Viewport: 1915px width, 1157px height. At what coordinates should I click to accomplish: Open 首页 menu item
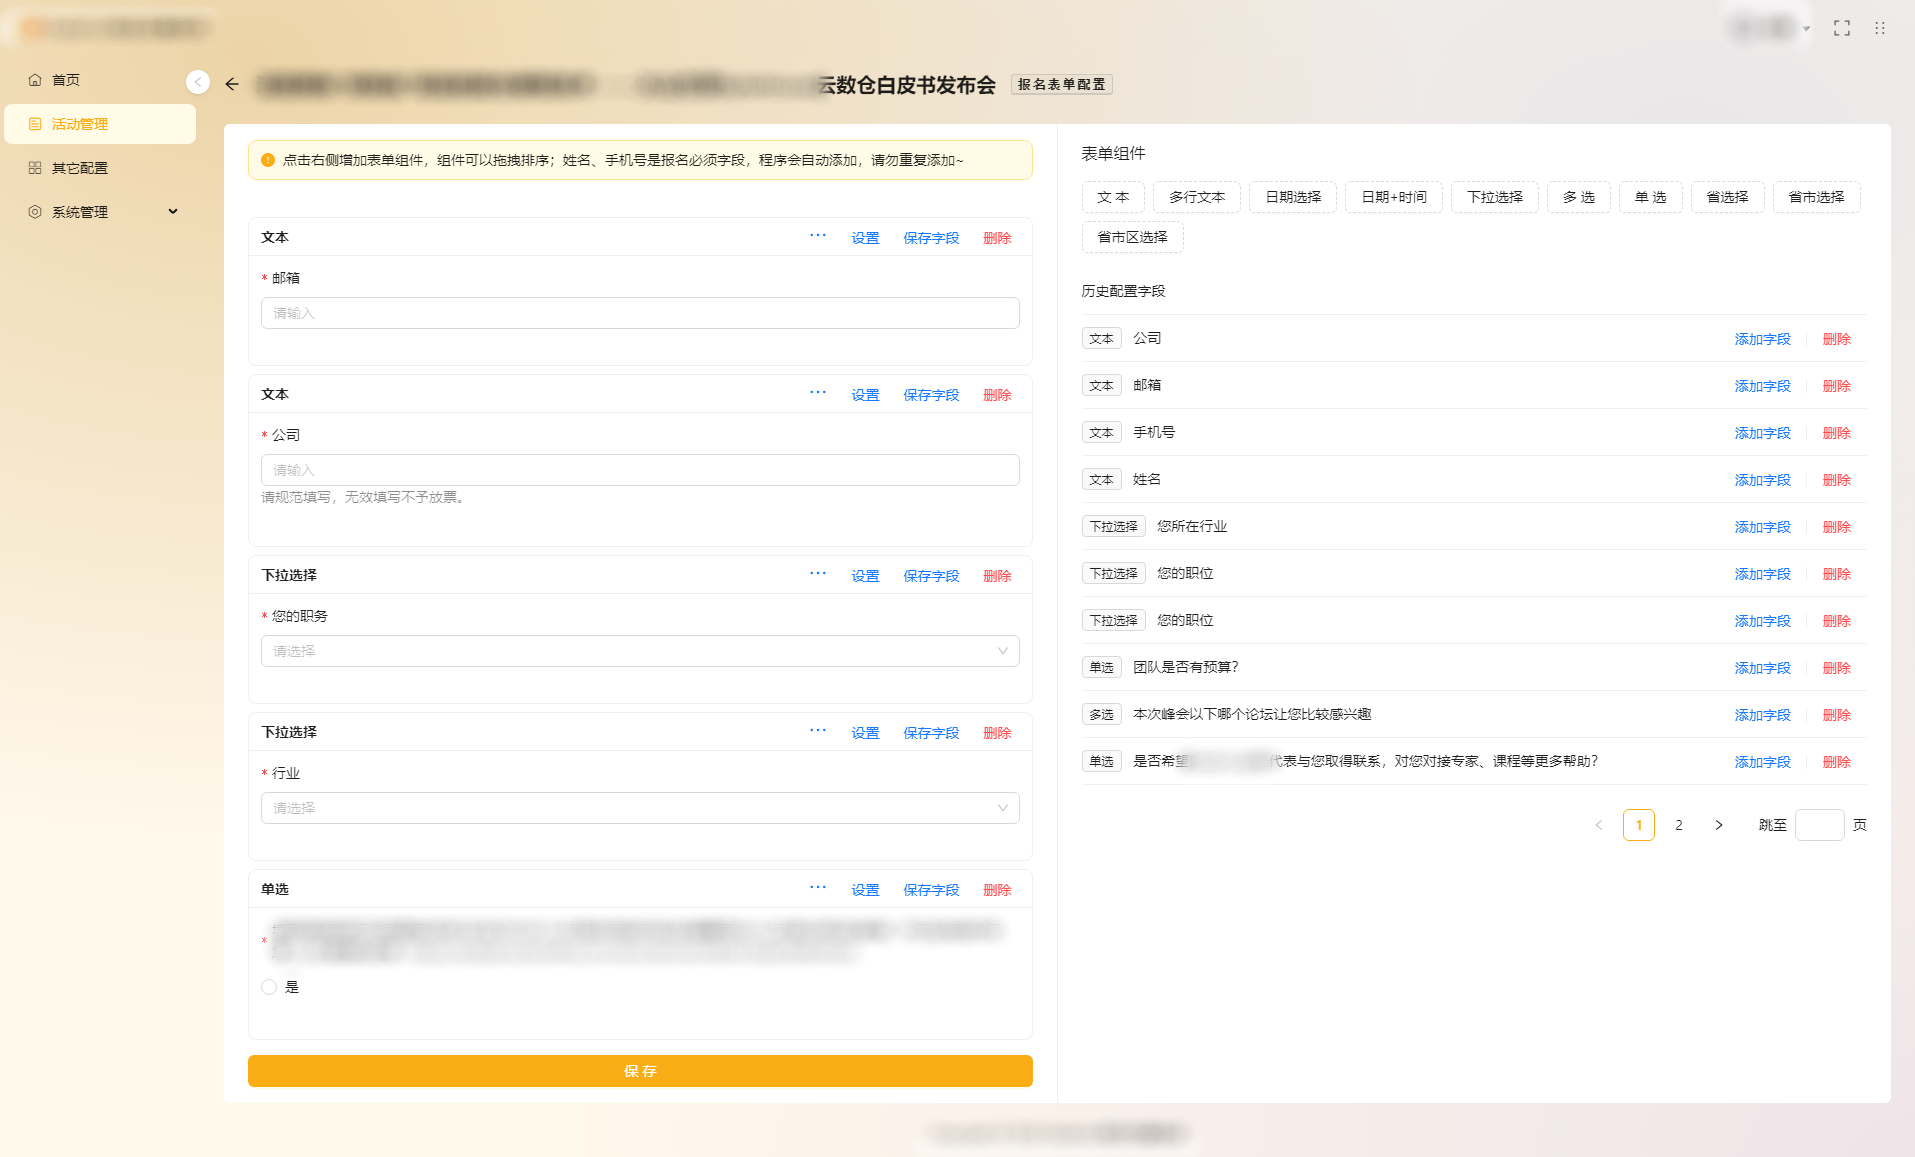(x=100, y=80)
